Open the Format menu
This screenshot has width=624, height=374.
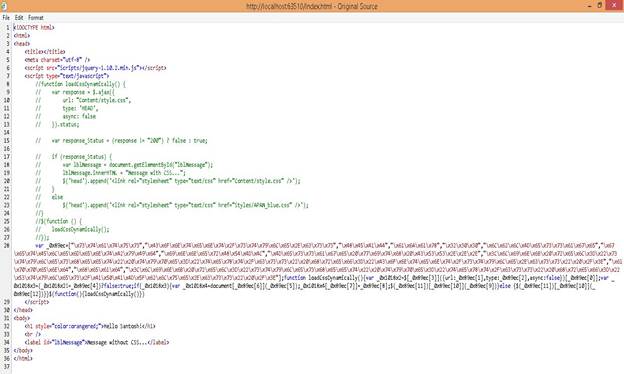coord(36,18)
